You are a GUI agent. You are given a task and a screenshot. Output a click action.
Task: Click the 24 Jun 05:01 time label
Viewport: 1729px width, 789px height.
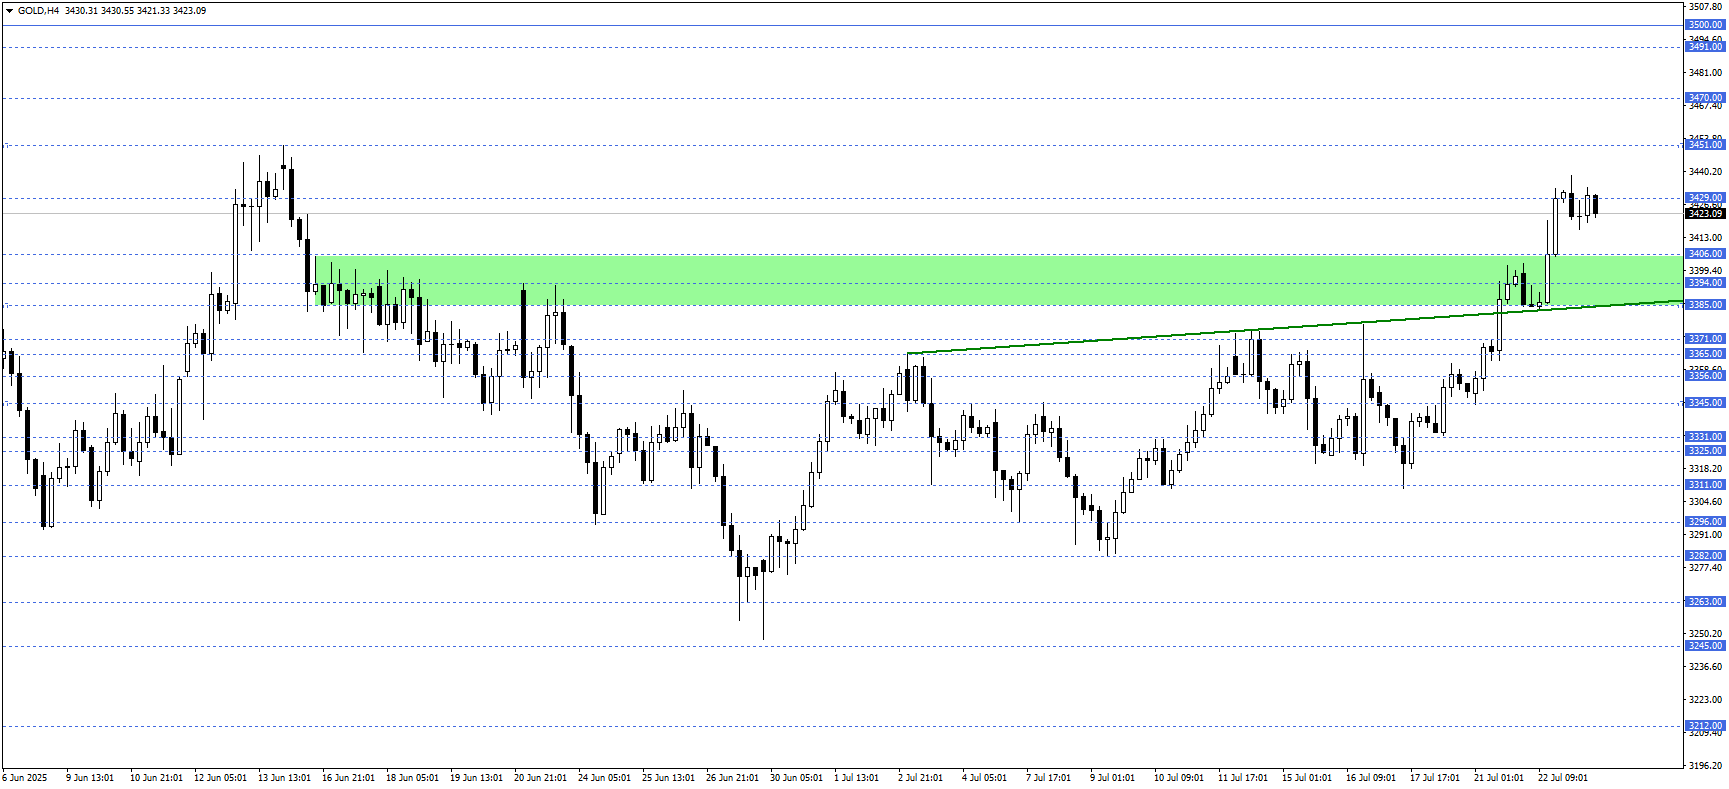click(604, 778)
